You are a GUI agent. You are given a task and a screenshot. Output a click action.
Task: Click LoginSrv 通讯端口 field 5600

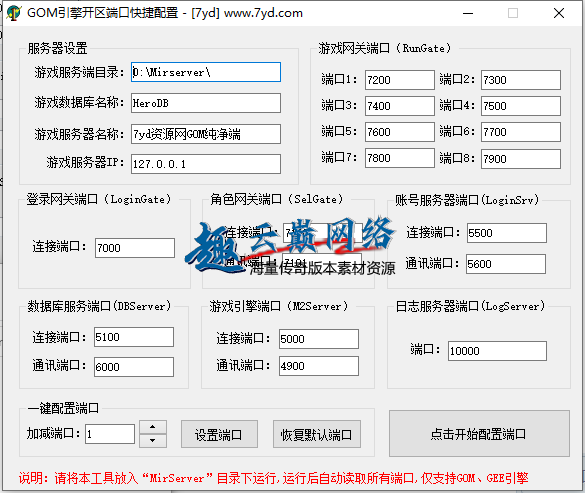pos(506,264)
